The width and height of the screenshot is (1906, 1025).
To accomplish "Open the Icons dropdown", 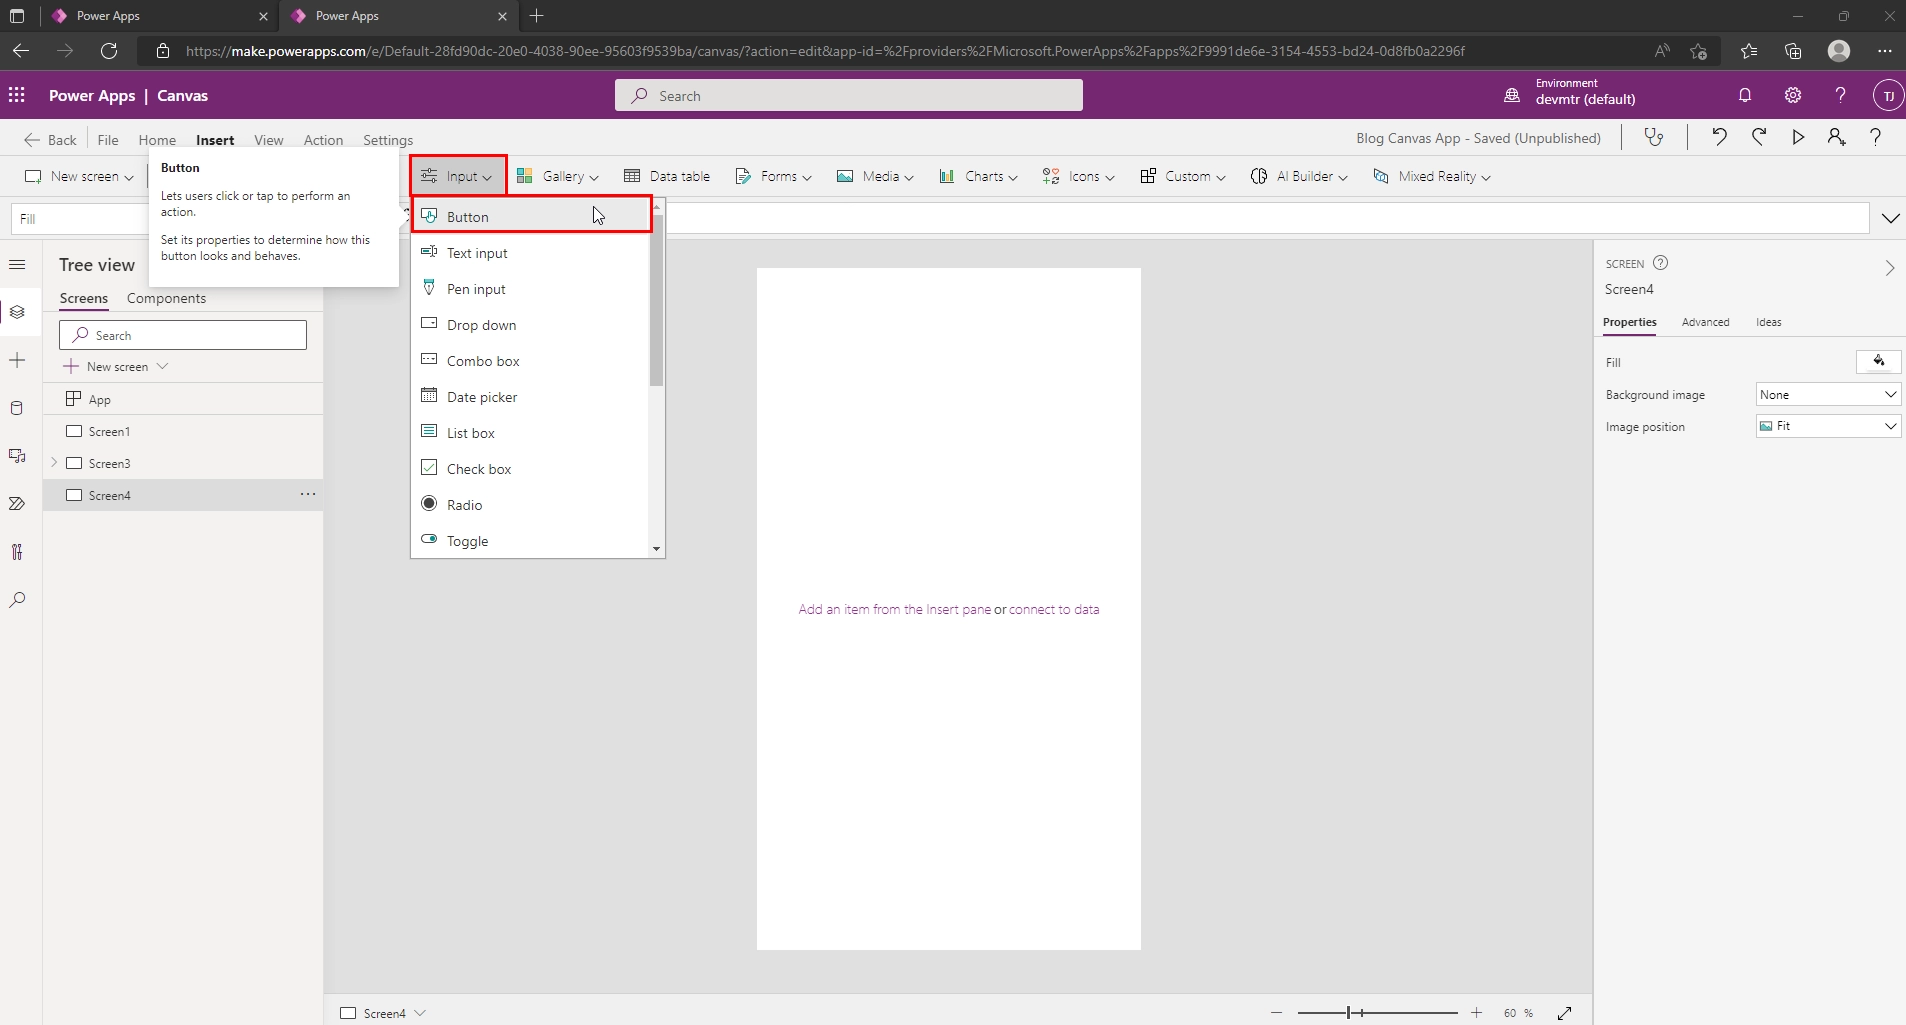I will (1078, 176).
